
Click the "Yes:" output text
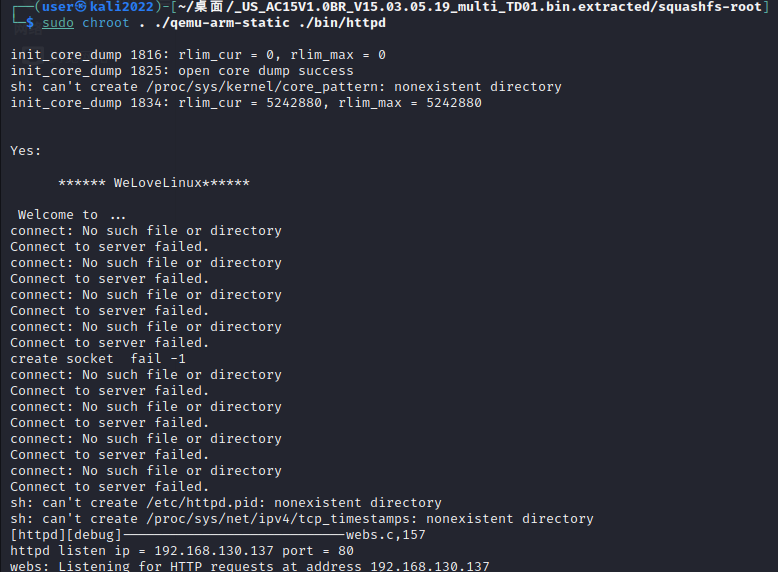pyautogui.click(x=26, y=151)
